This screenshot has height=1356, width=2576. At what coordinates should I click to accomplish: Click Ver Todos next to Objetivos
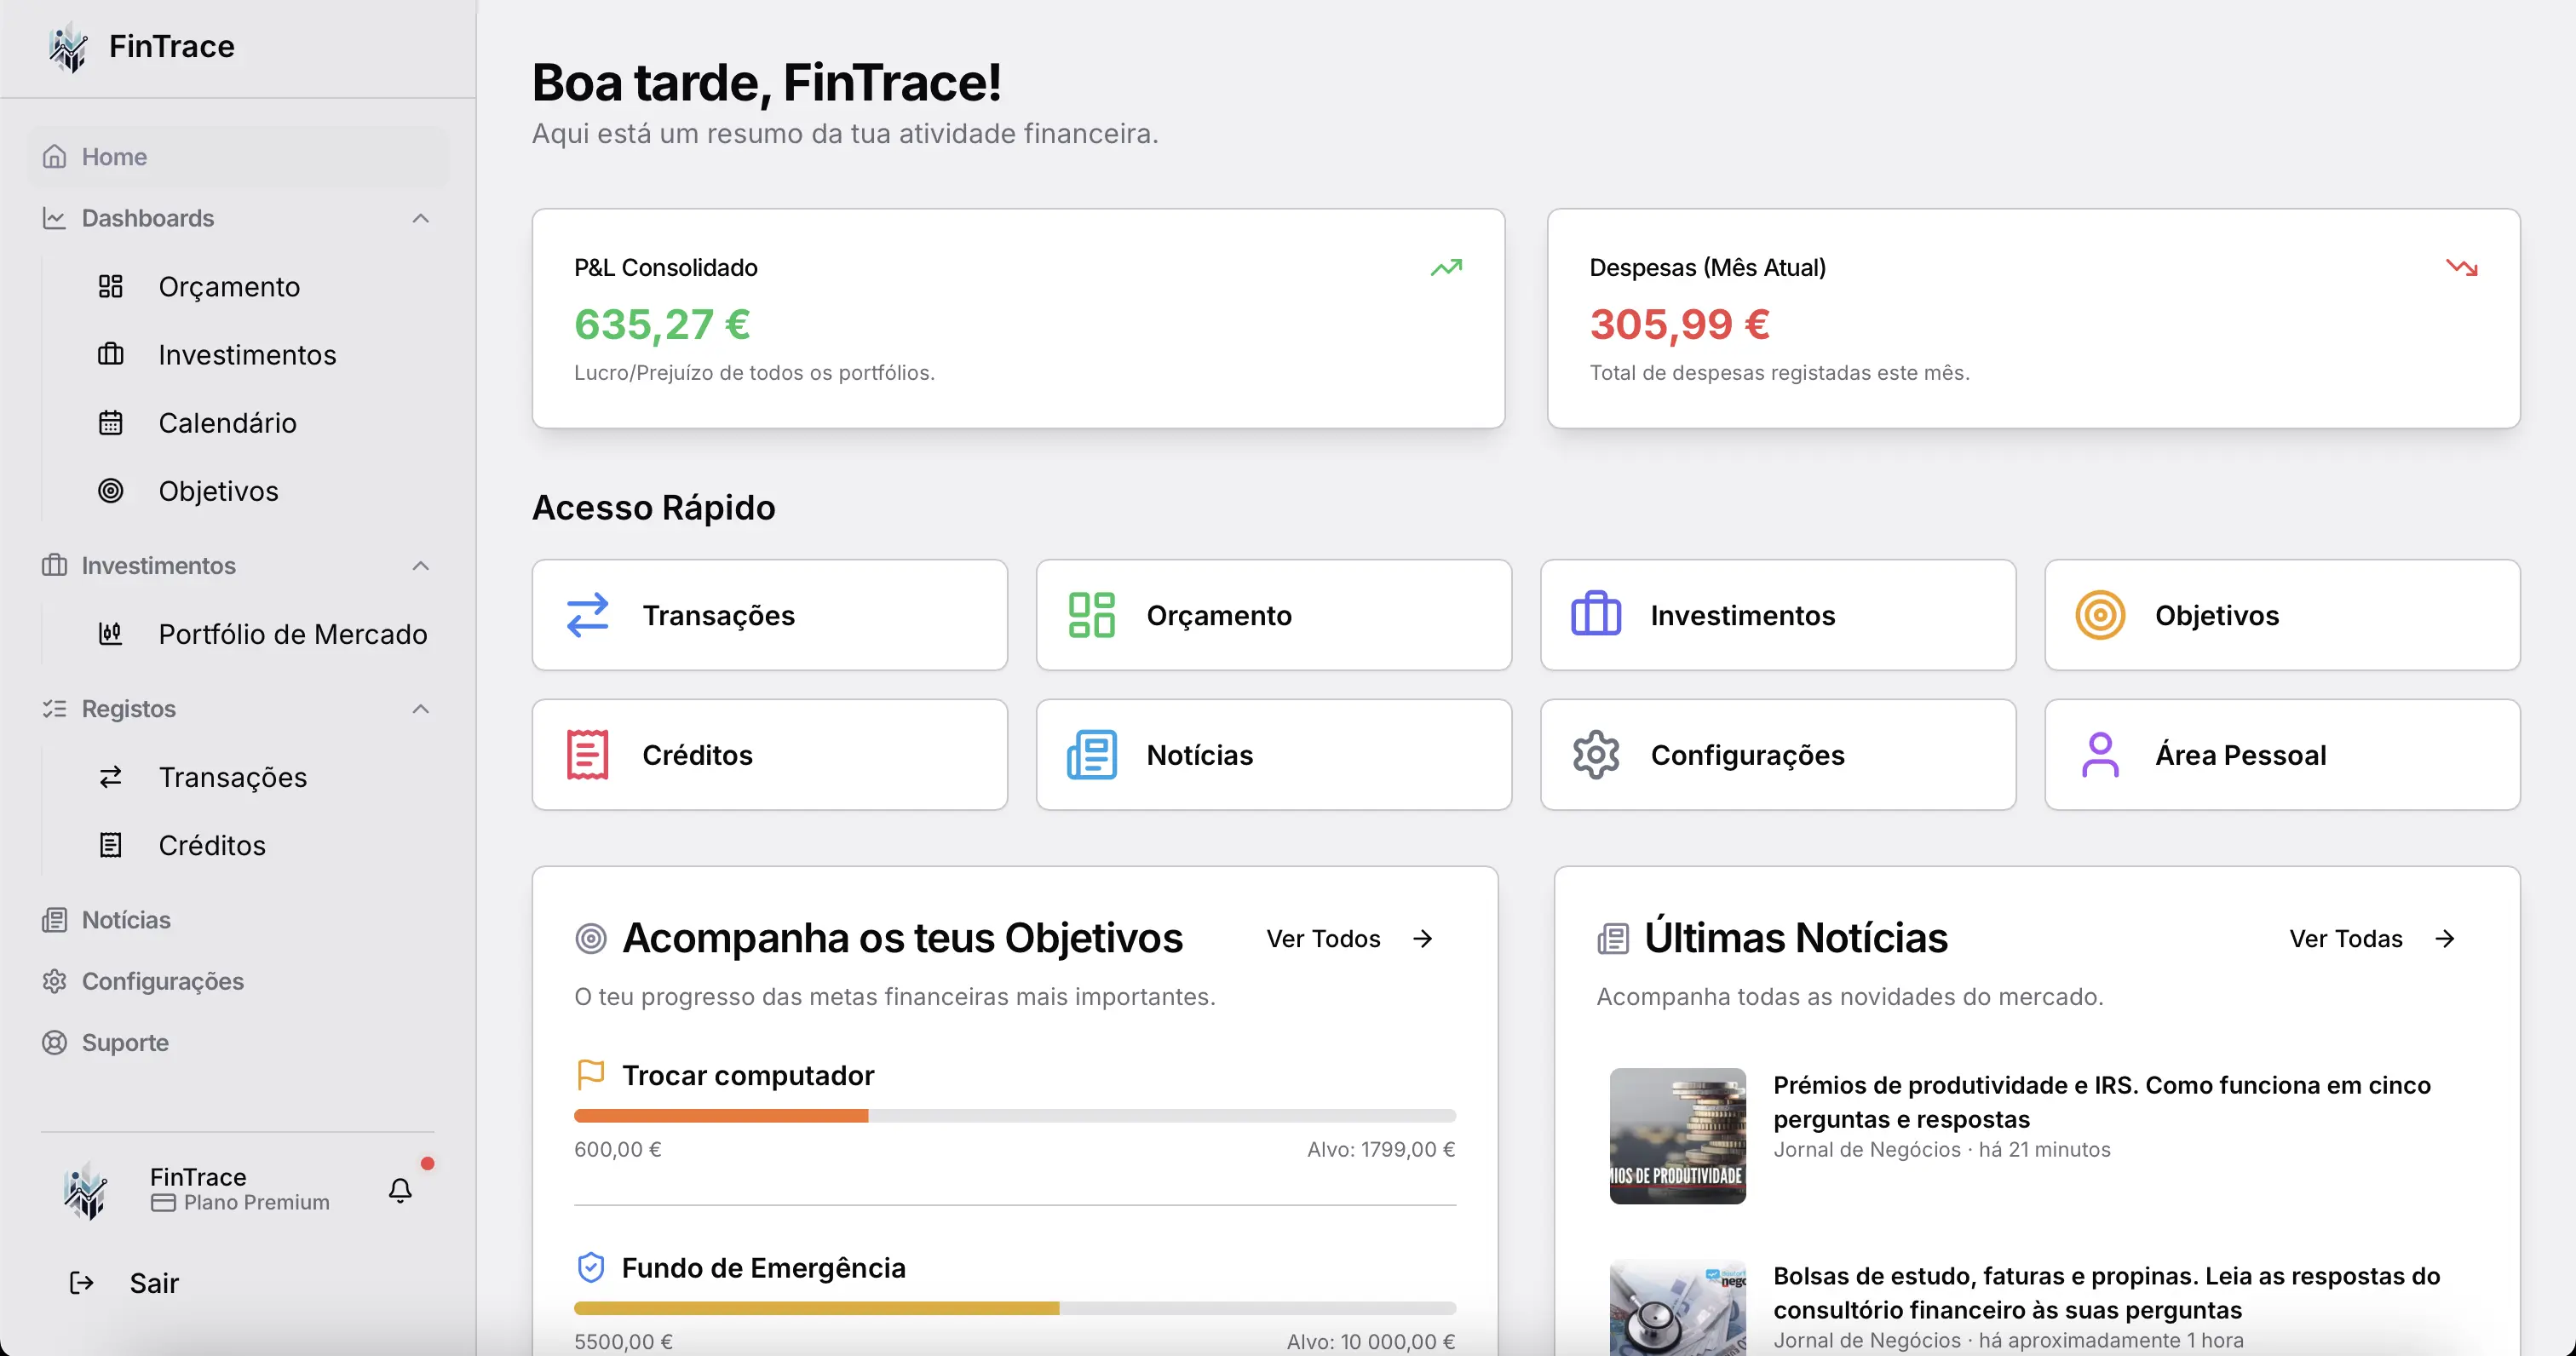[x=1323, y=938]
